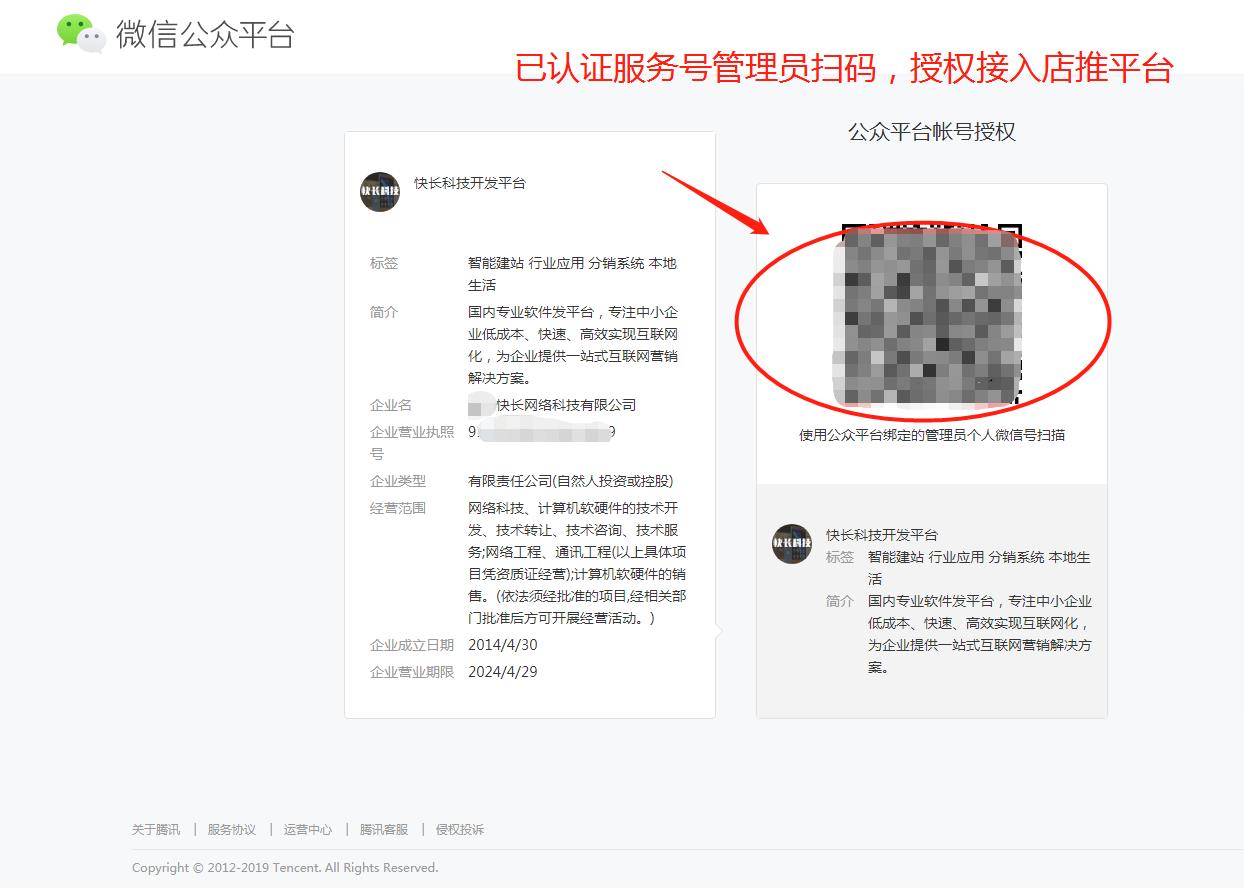
Task: Click the 快长网络科技有限公司 company name
Action: pos(566,405)
